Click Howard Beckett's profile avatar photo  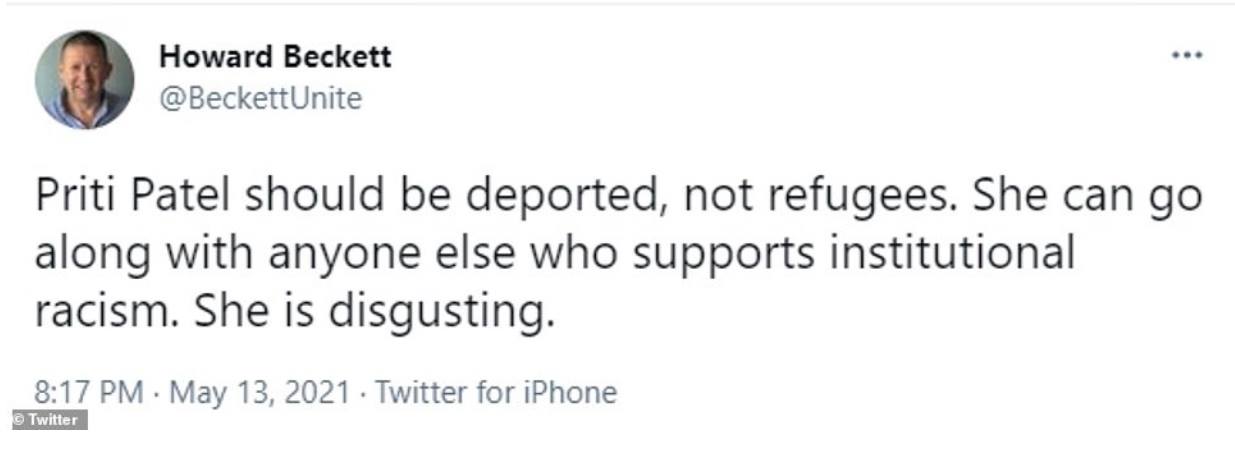click(x=84, y=80)
